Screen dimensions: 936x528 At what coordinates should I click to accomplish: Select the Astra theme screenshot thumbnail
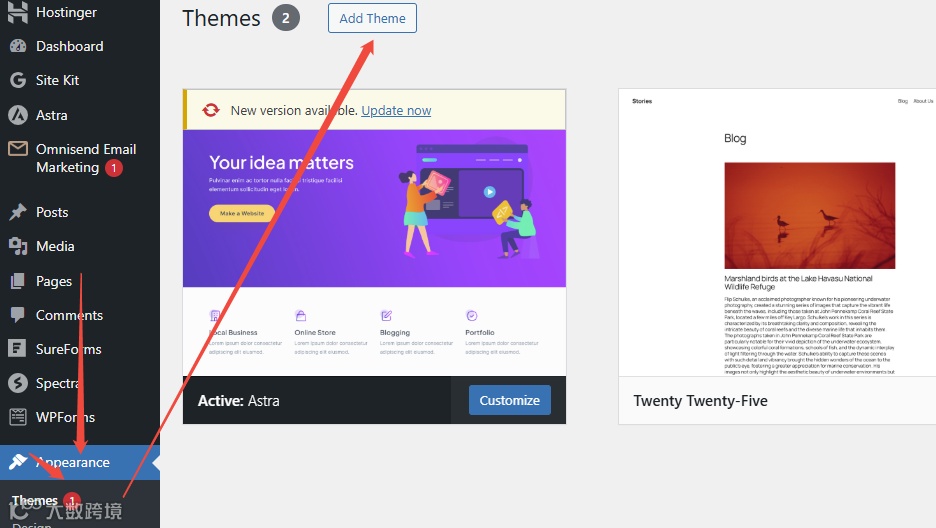(374, 252)
